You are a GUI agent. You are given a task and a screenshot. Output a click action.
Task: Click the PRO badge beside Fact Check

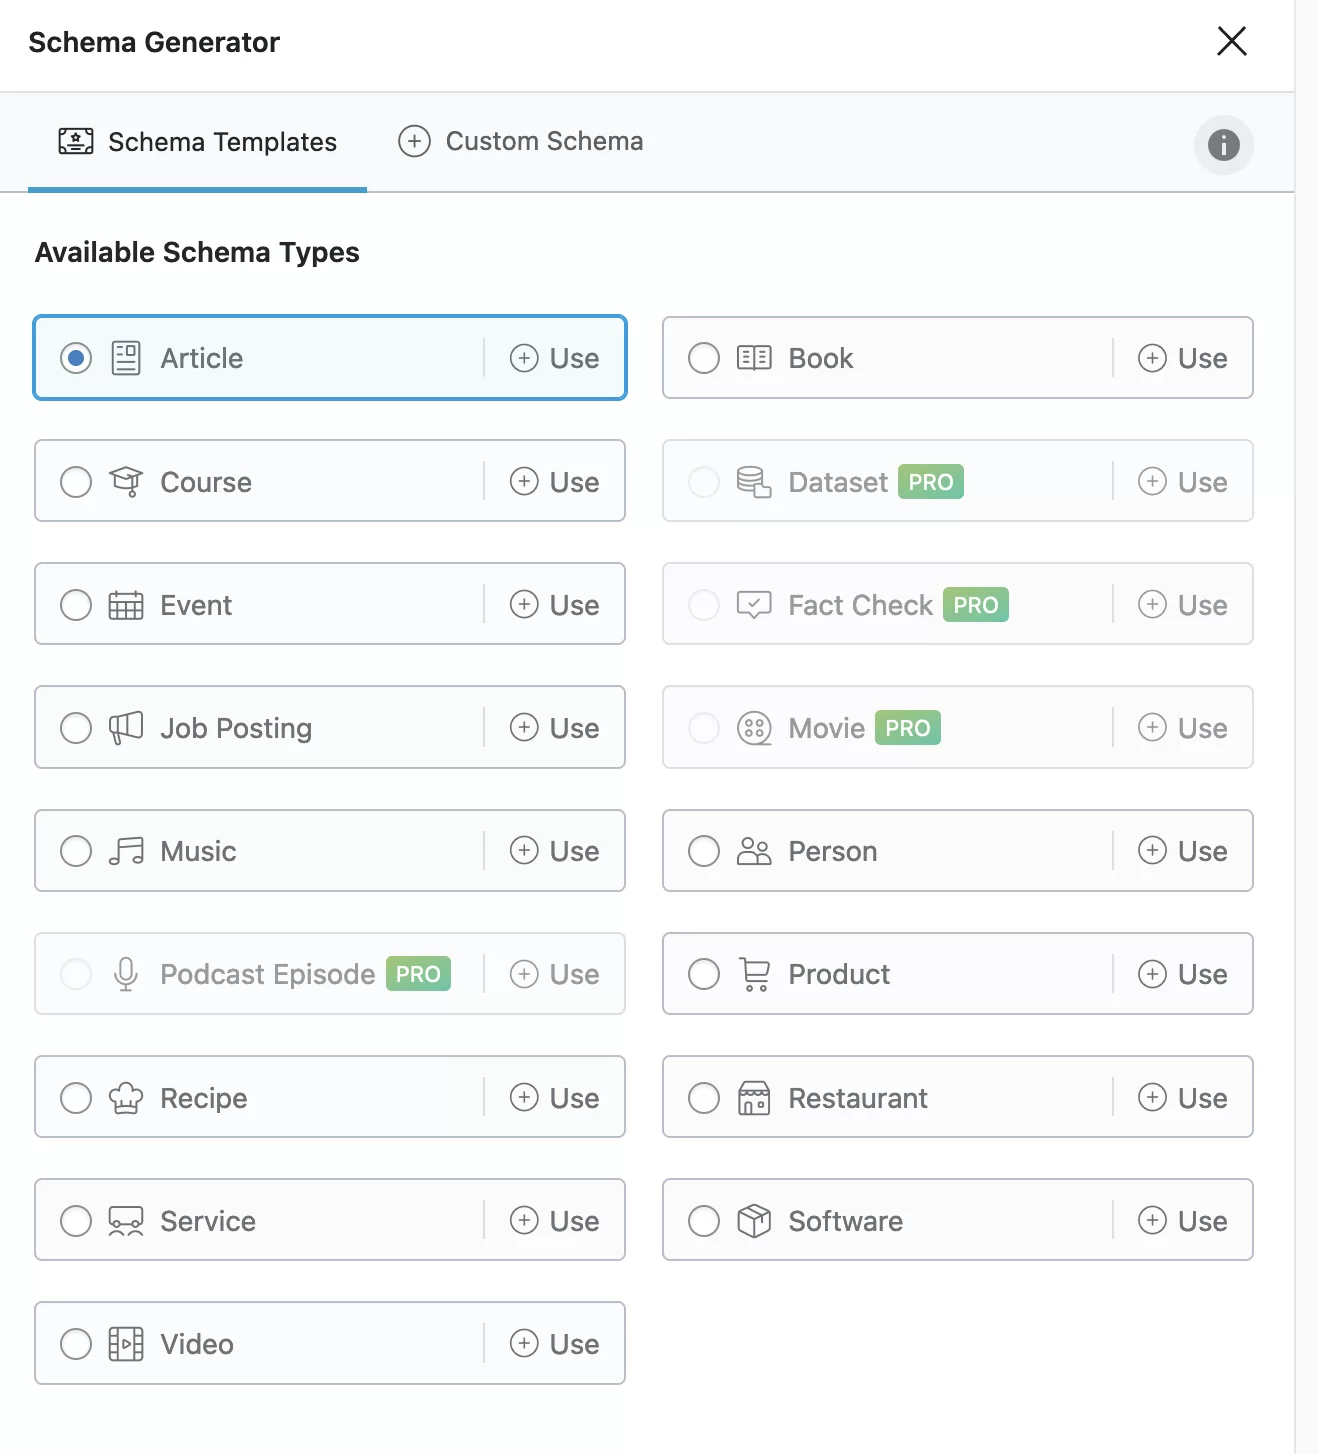point(976,605)
